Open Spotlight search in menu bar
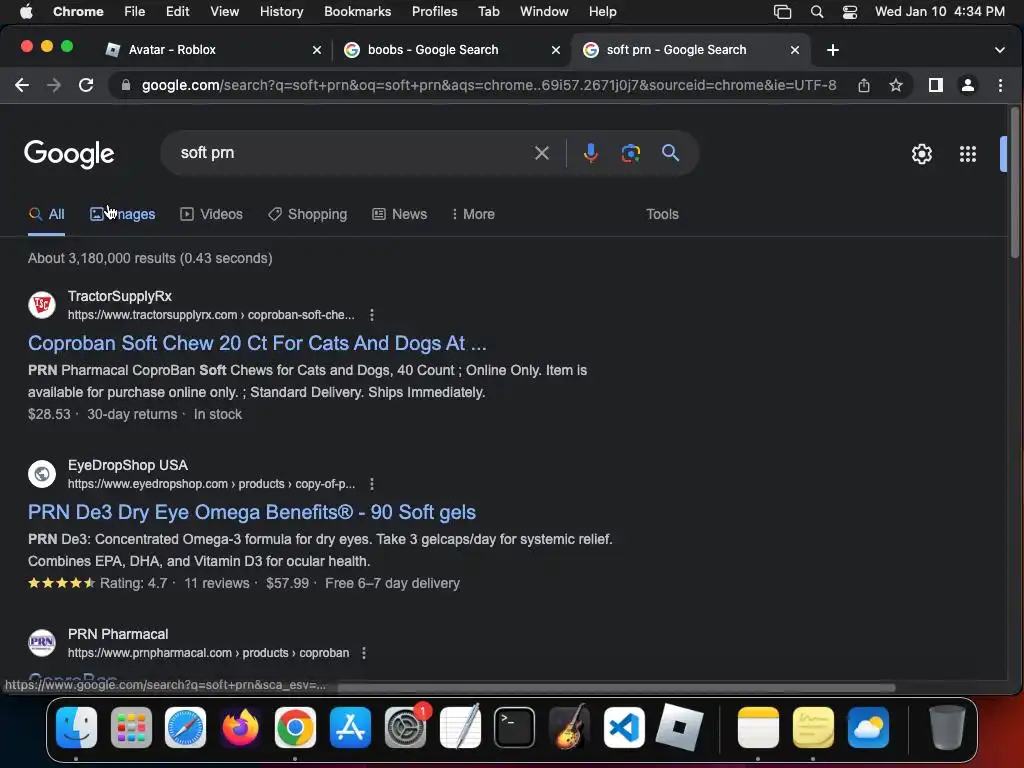Screen dimensions: 1024x768 (x=816, y=12)
